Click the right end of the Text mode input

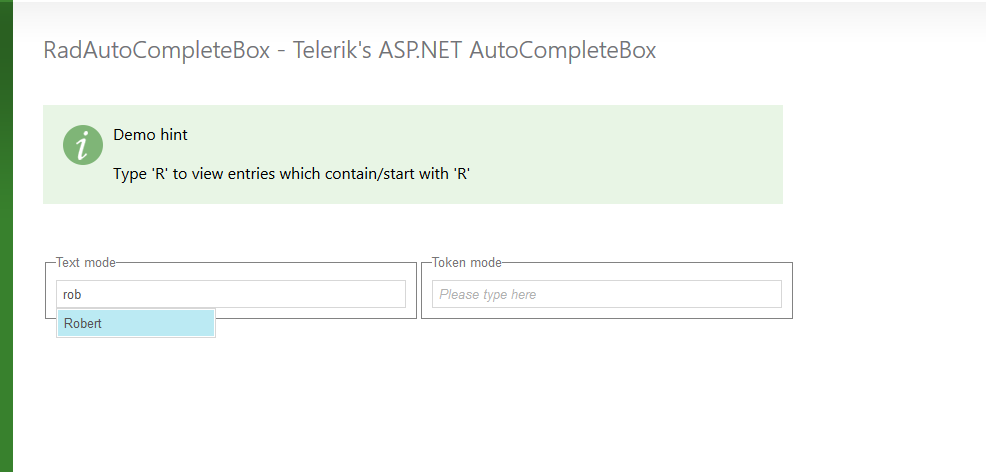(395, 294)
